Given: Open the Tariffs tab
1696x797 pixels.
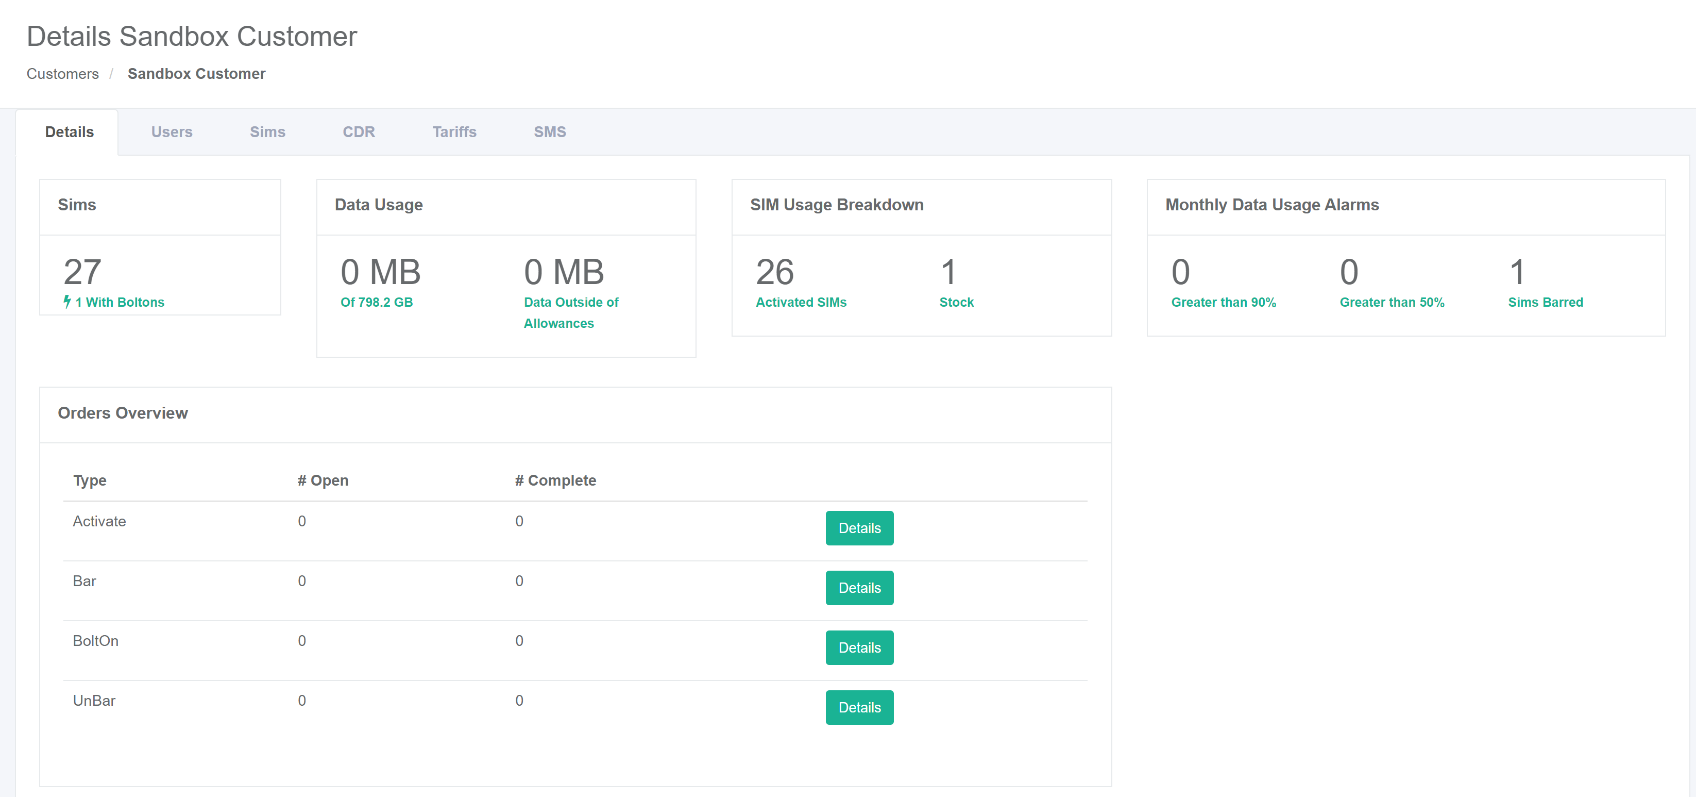Looking at the screenshot, I should coord(455,132).
